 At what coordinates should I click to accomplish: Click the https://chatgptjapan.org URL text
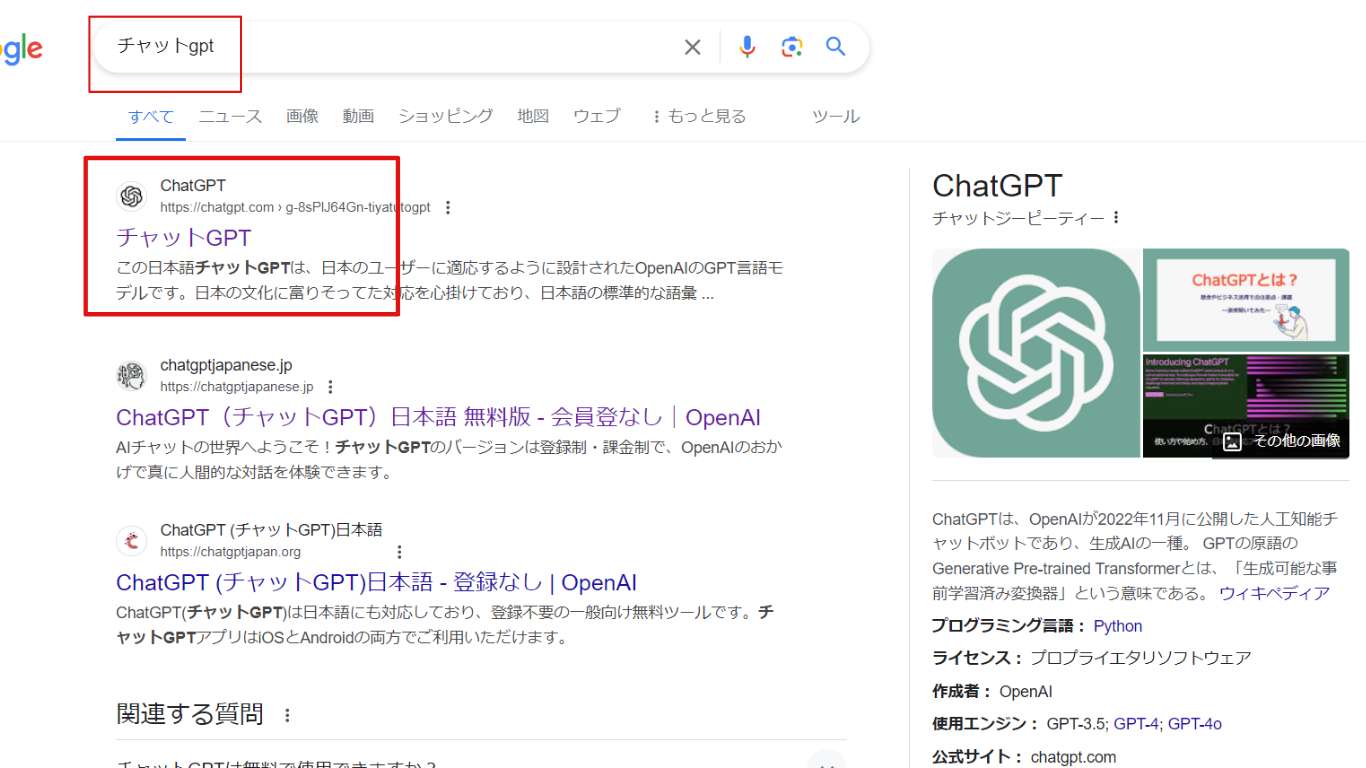click(x=230, y=552)
